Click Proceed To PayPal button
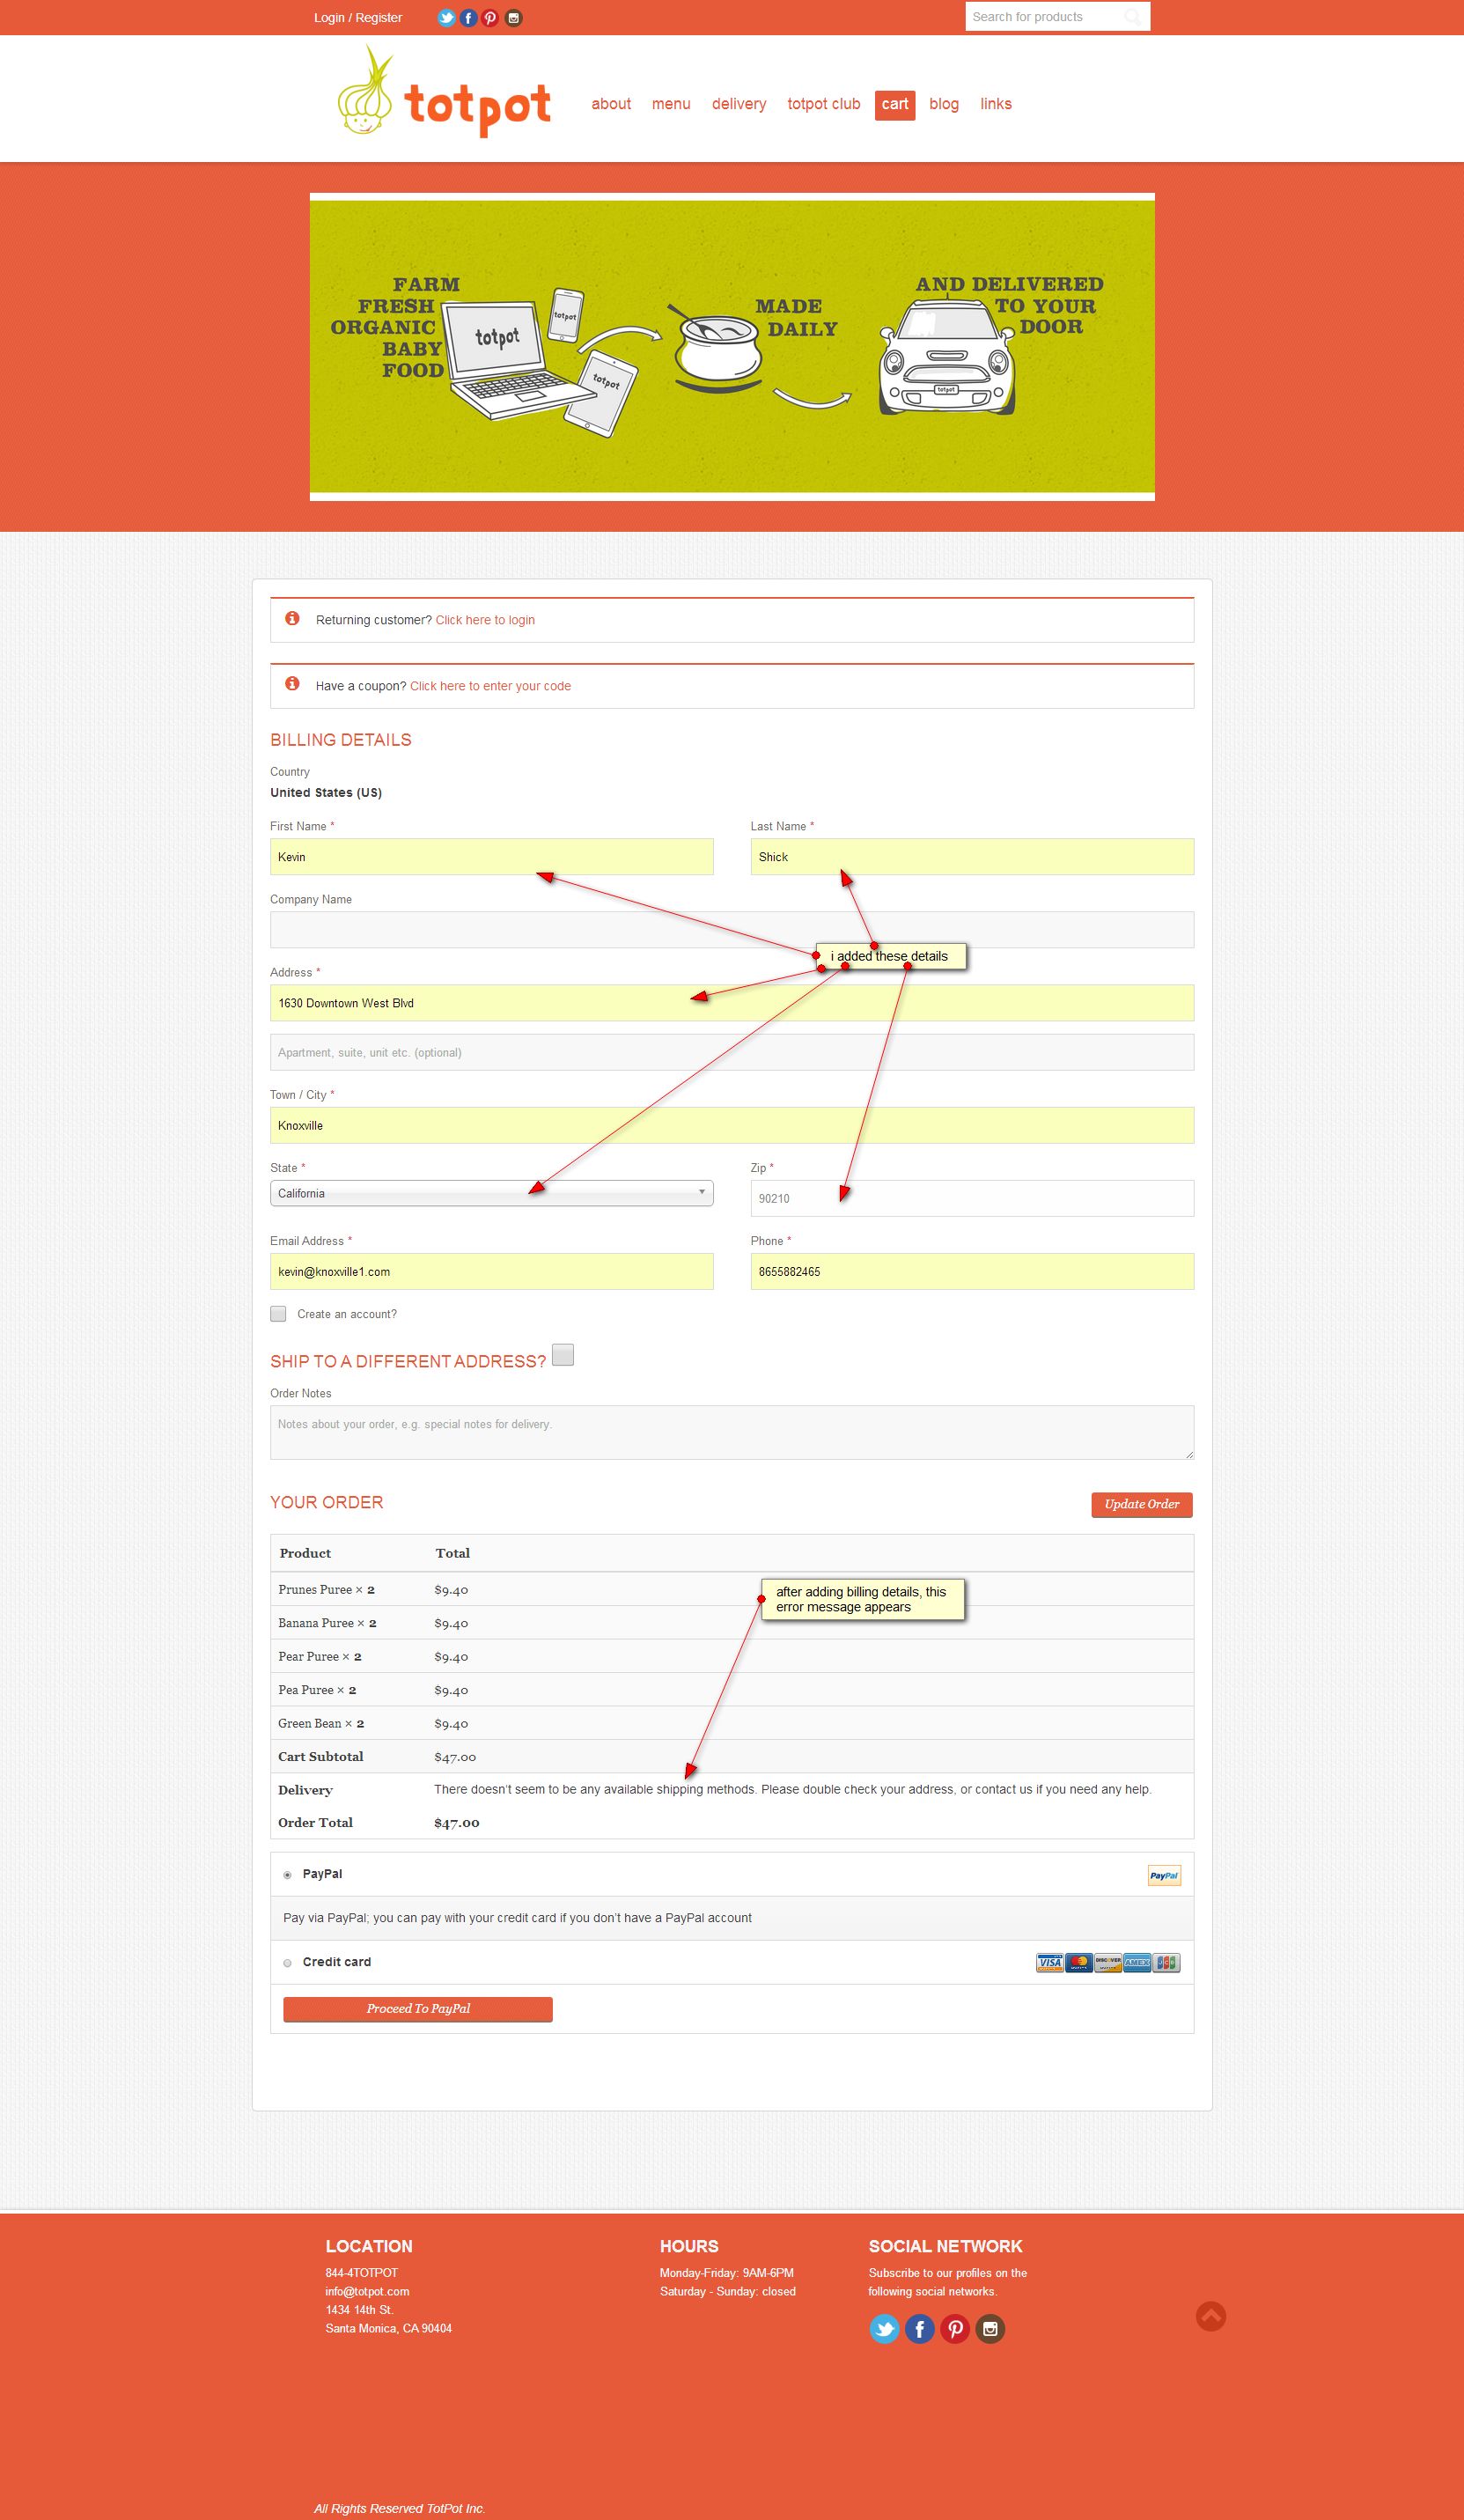Image resolution: width=1464 pixels, height=2520 pixels. [x=418, y=2009]
